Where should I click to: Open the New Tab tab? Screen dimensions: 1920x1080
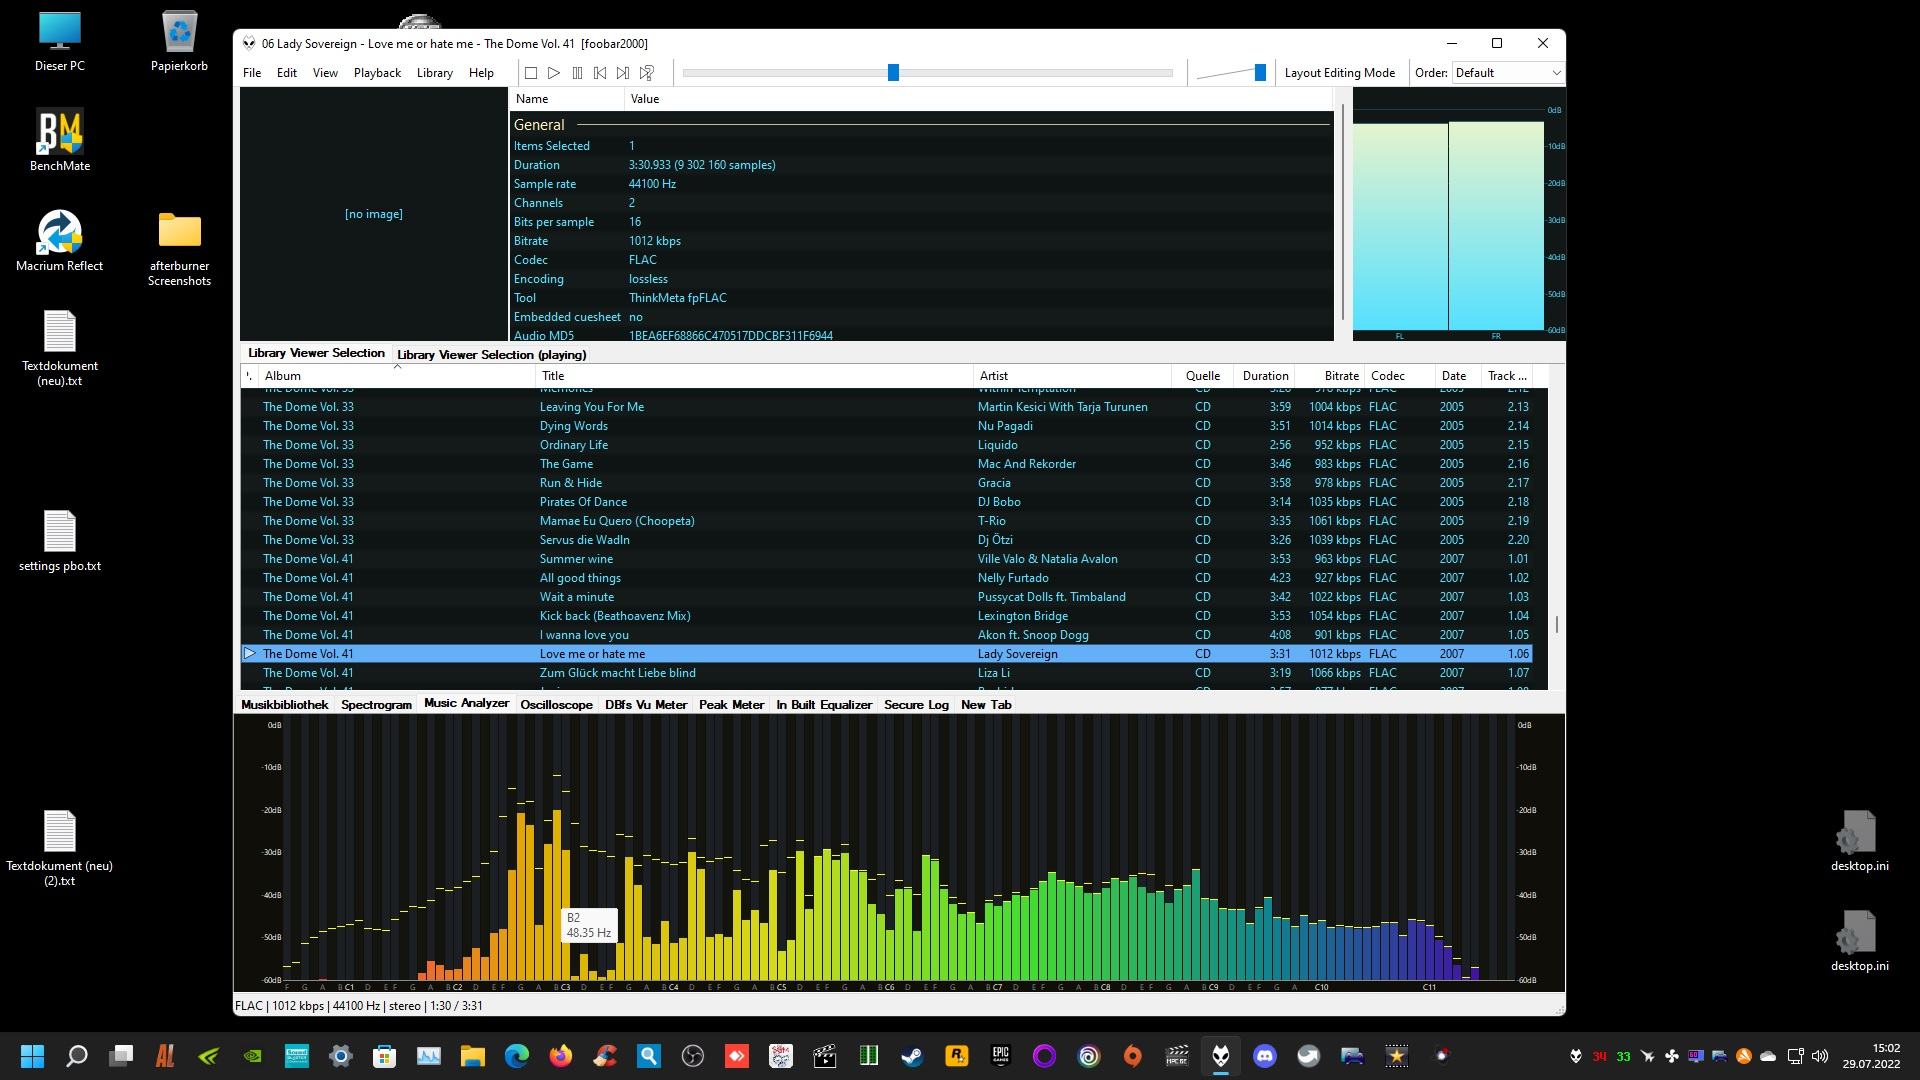pyautogui.click(x=986, y=705)
